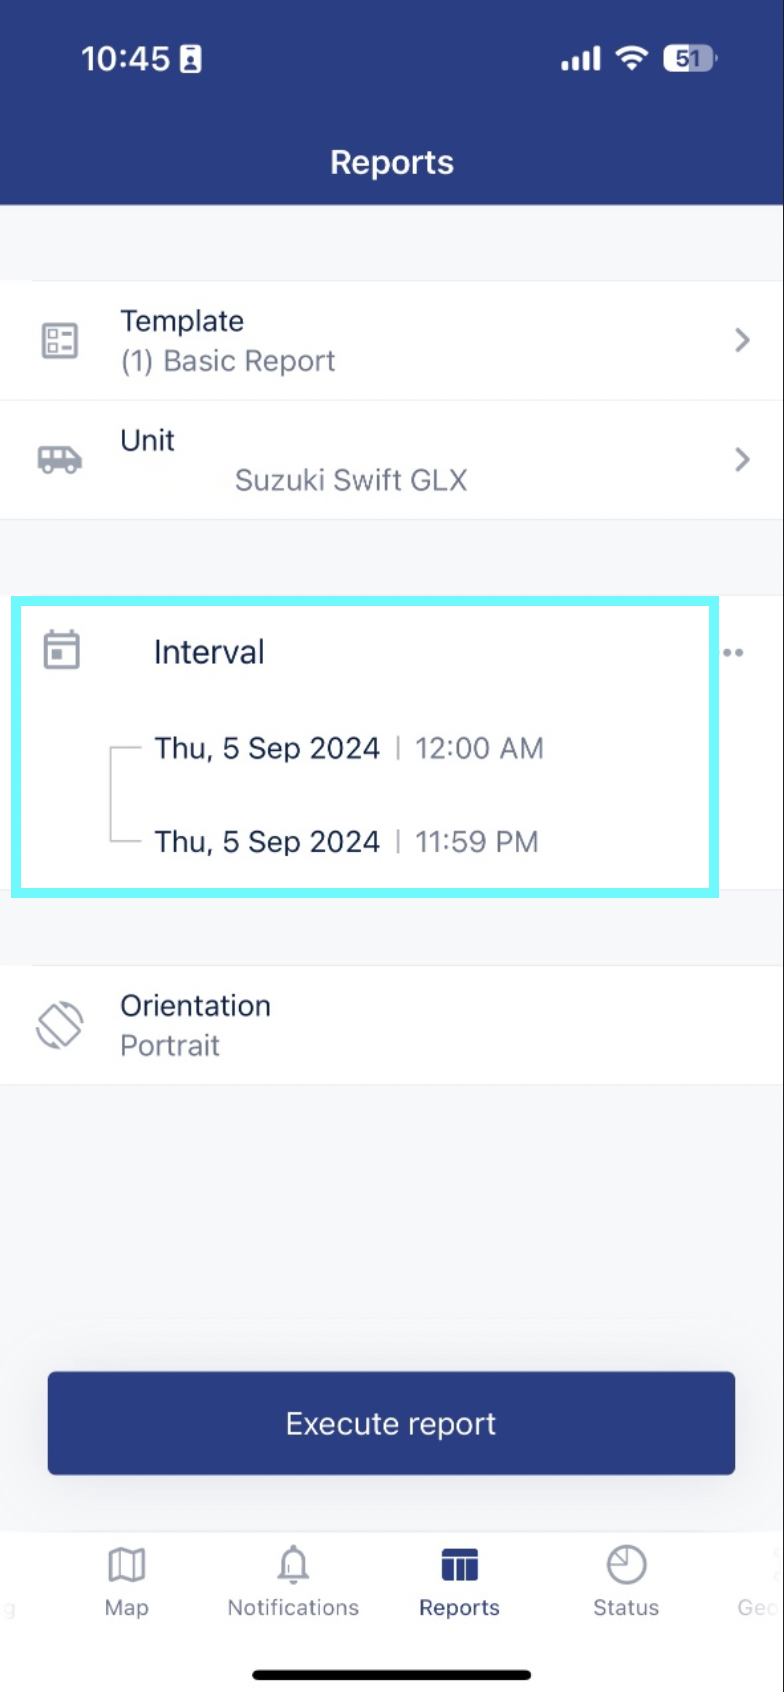
Task: Change the 12:00 AM start time
Action: tap(479, 749)
